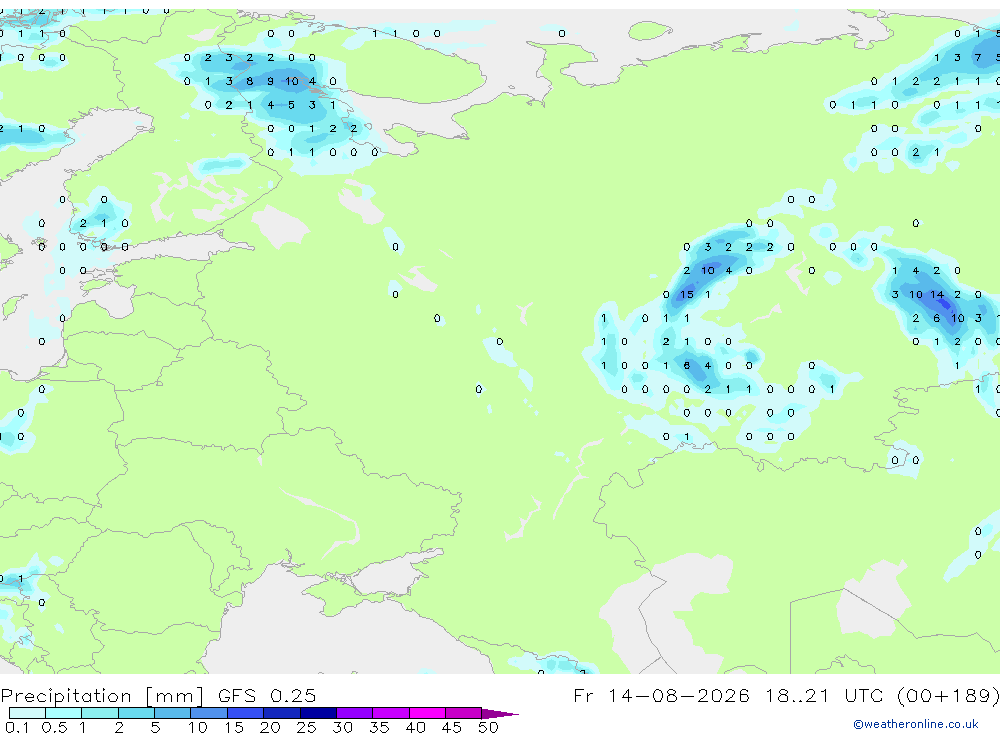Select the 20–25 mm legend color swatch
Image resolution: width=1000 pixels, height=733 pixels.
click(x=282, y=713)
